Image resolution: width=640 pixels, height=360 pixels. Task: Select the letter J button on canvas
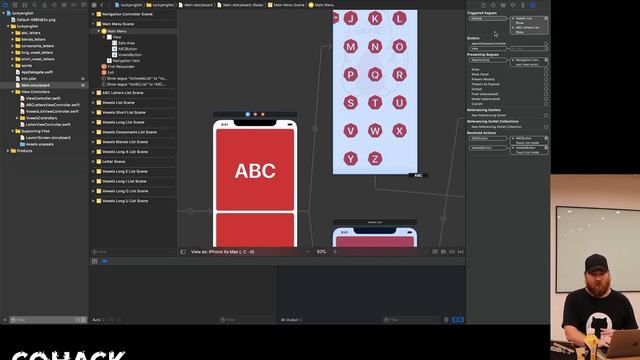(351, 18)
